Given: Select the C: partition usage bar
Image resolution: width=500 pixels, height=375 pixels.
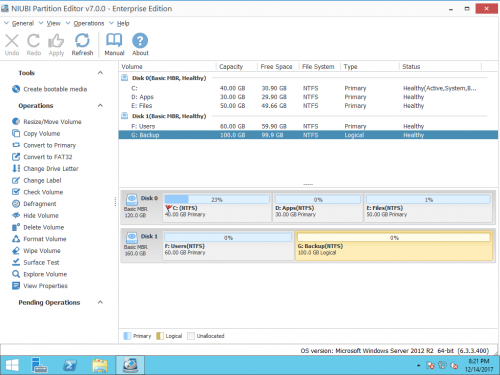Looking at the screenshot, I should pyautogui.click(x=217, y=199).
